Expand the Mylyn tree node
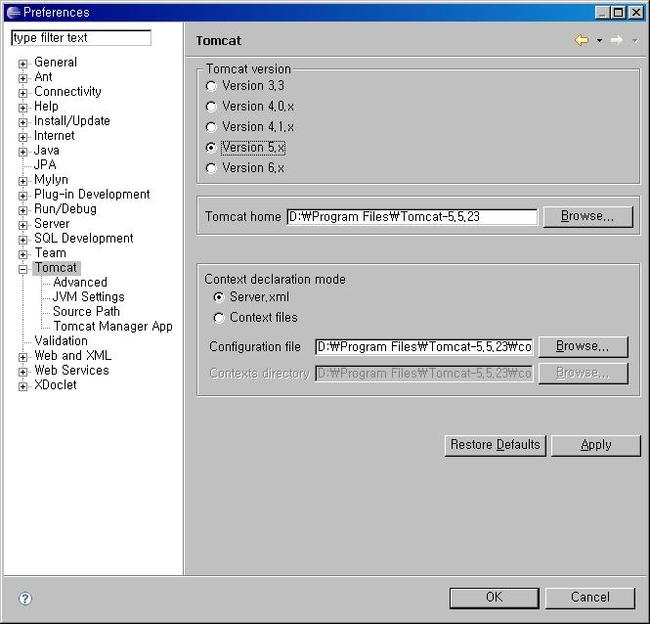 [x=23, y=181]
